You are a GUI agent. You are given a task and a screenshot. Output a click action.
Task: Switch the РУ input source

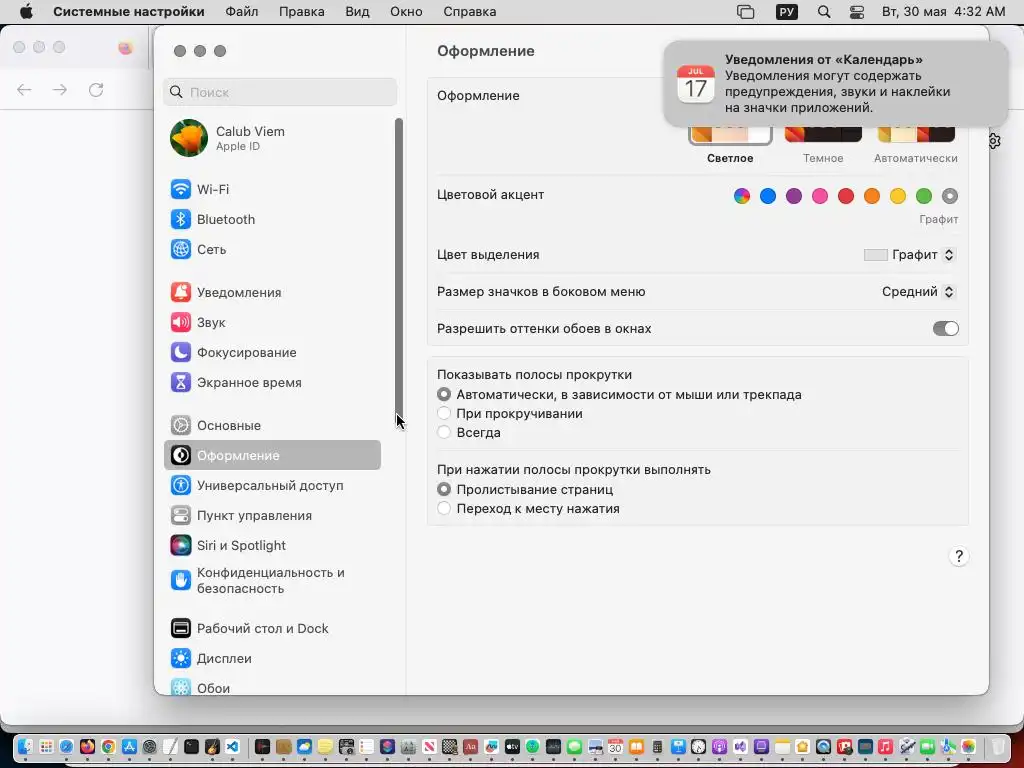pyautogui.click(x=786, y=12)
